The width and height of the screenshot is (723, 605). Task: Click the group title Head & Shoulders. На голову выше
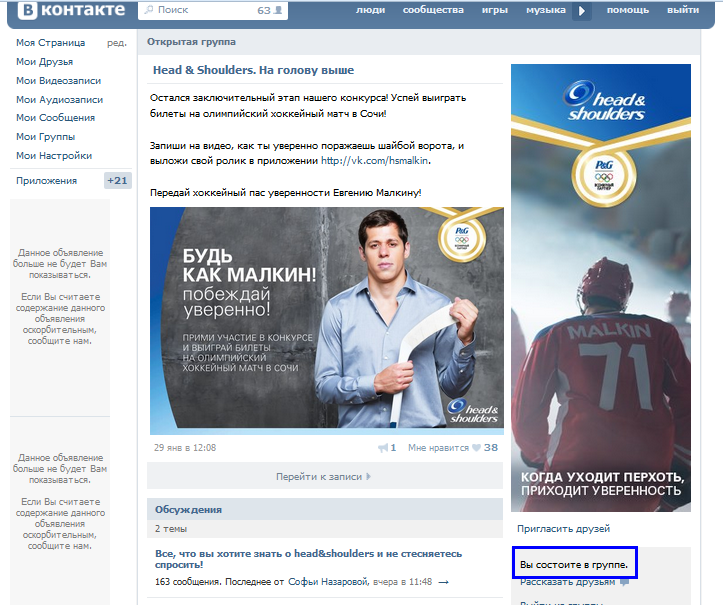253,70
